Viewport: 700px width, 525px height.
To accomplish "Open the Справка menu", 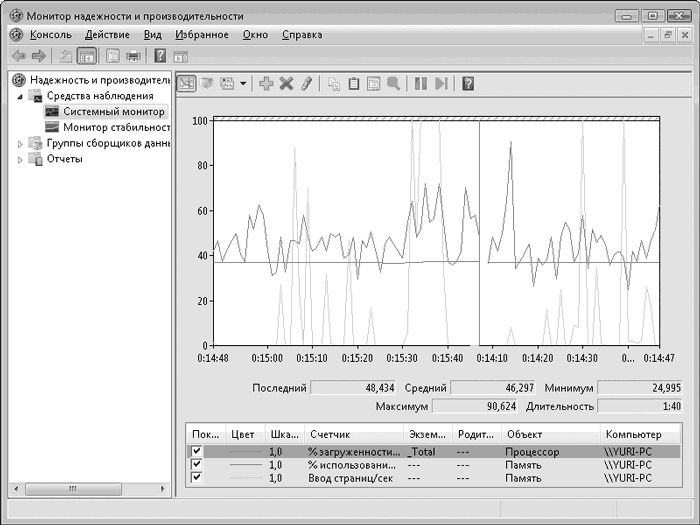I will coord(301,35).
